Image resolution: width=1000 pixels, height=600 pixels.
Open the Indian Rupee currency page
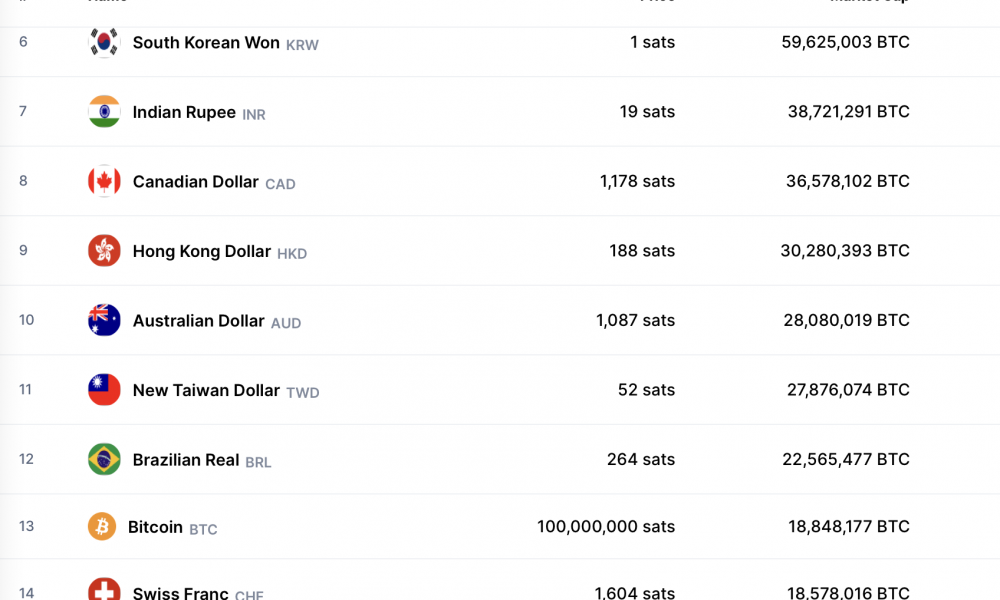coord(184,112)
